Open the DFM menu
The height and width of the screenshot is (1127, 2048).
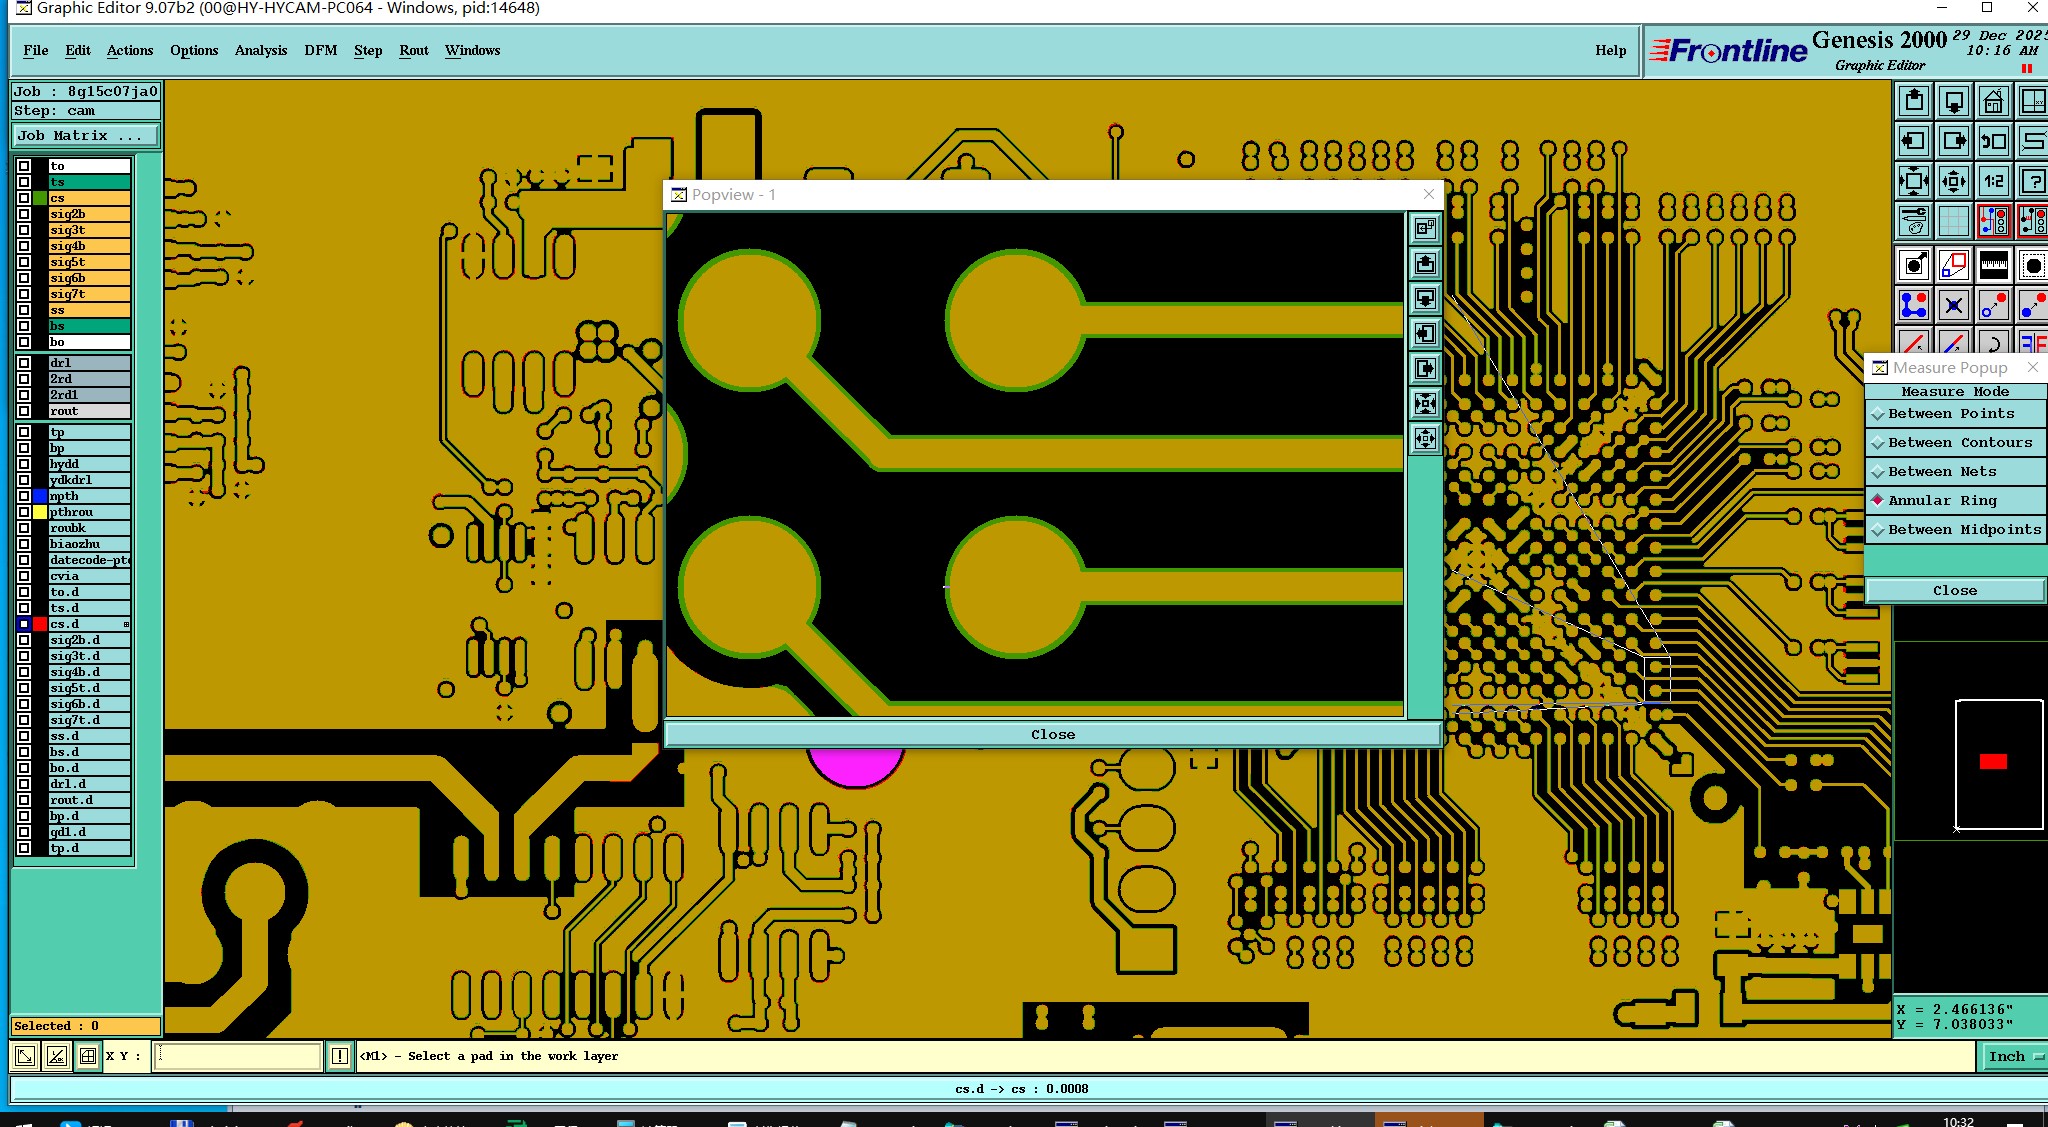tap(320, 50)
